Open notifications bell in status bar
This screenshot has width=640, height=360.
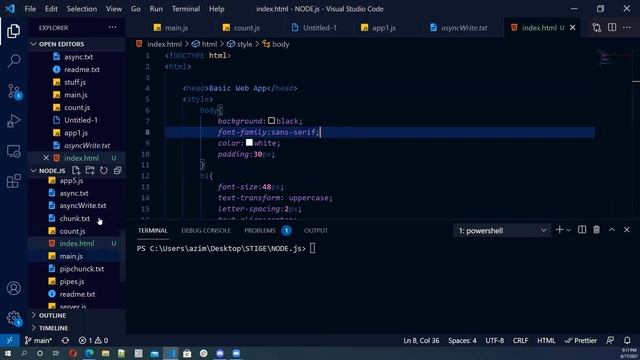pyautogui.click(x=627, y=340)
